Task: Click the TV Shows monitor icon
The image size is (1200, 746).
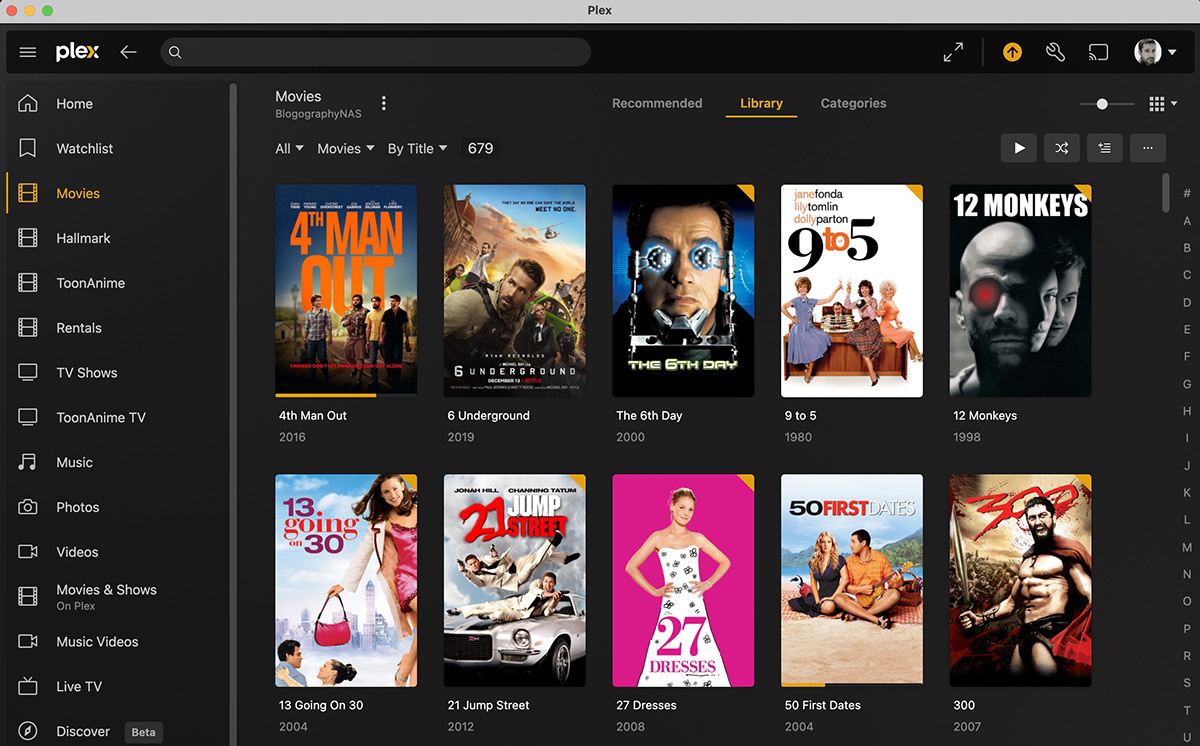Action: (28, 372)
